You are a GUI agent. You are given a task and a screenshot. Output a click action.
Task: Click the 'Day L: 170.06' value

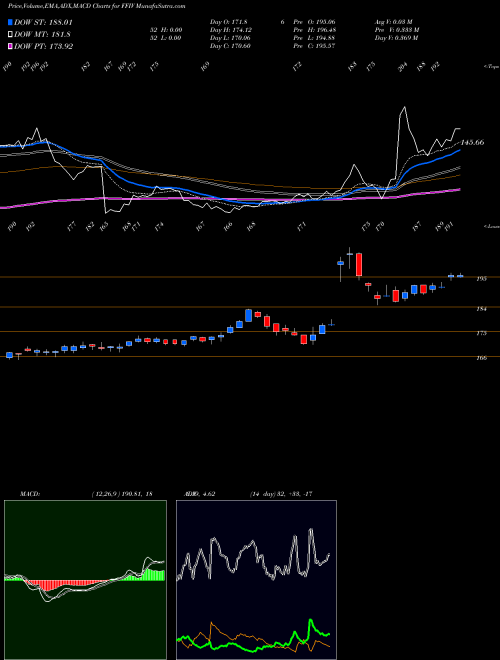click(x=231, y=38)
